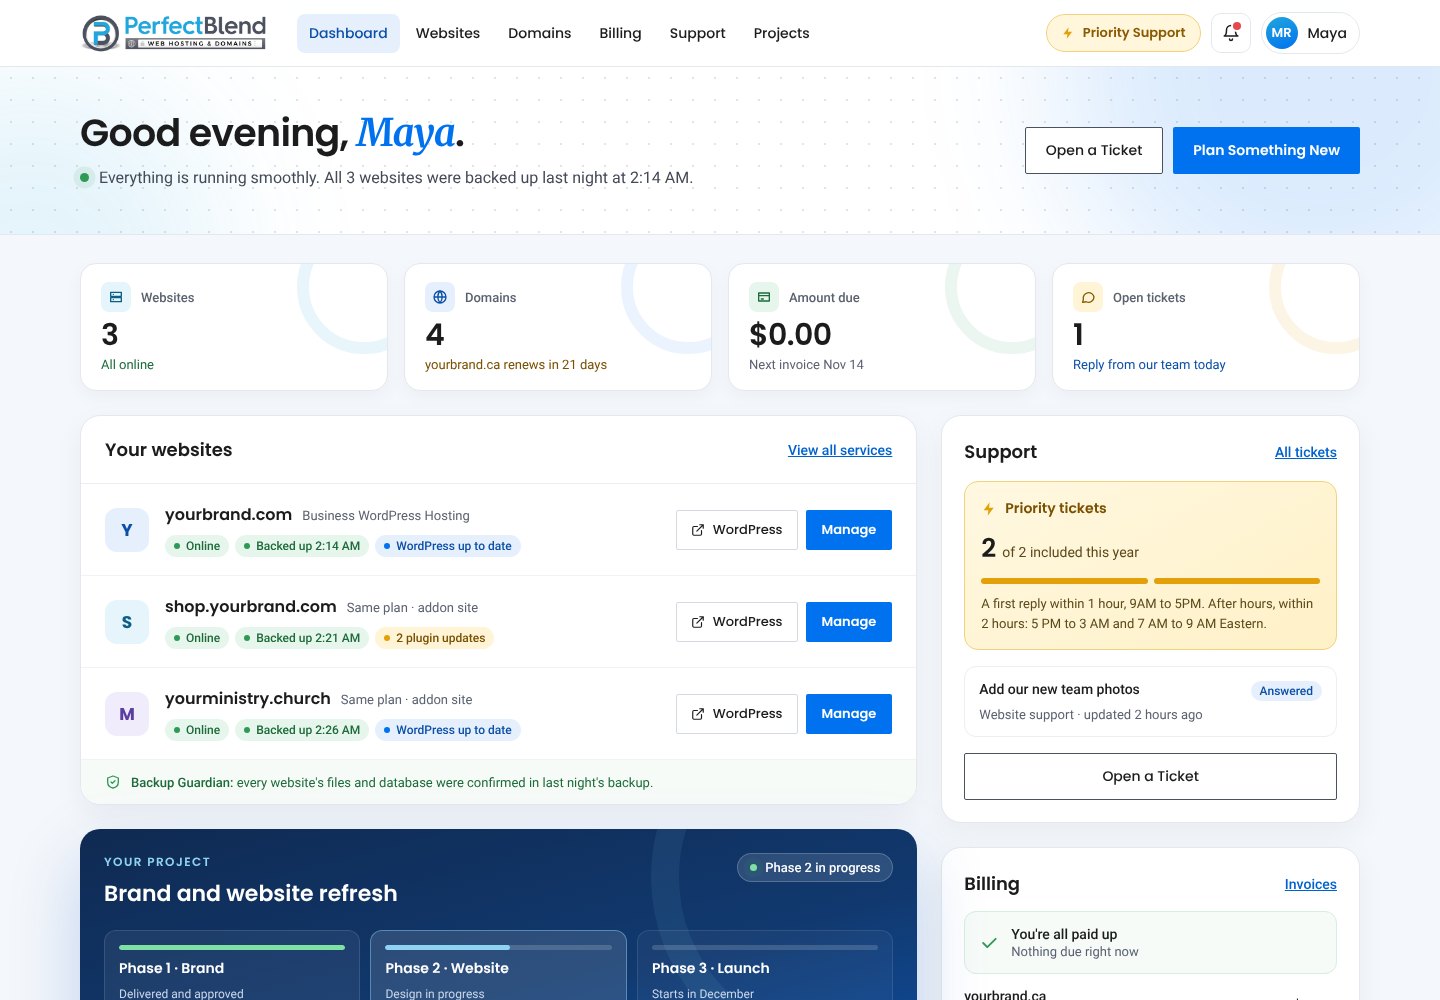Click the Domains card globe icon
The height and width of the screenshot is (1000, 1440).
tap(440, 297)
